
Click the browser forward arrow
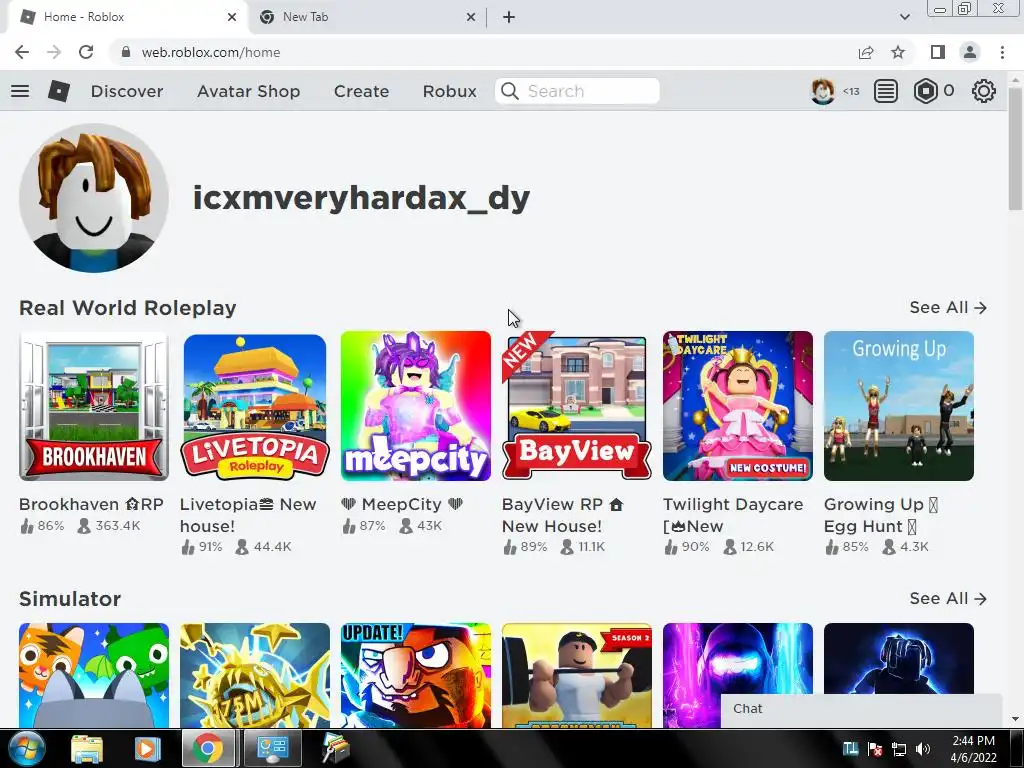(x=54, y=52)
